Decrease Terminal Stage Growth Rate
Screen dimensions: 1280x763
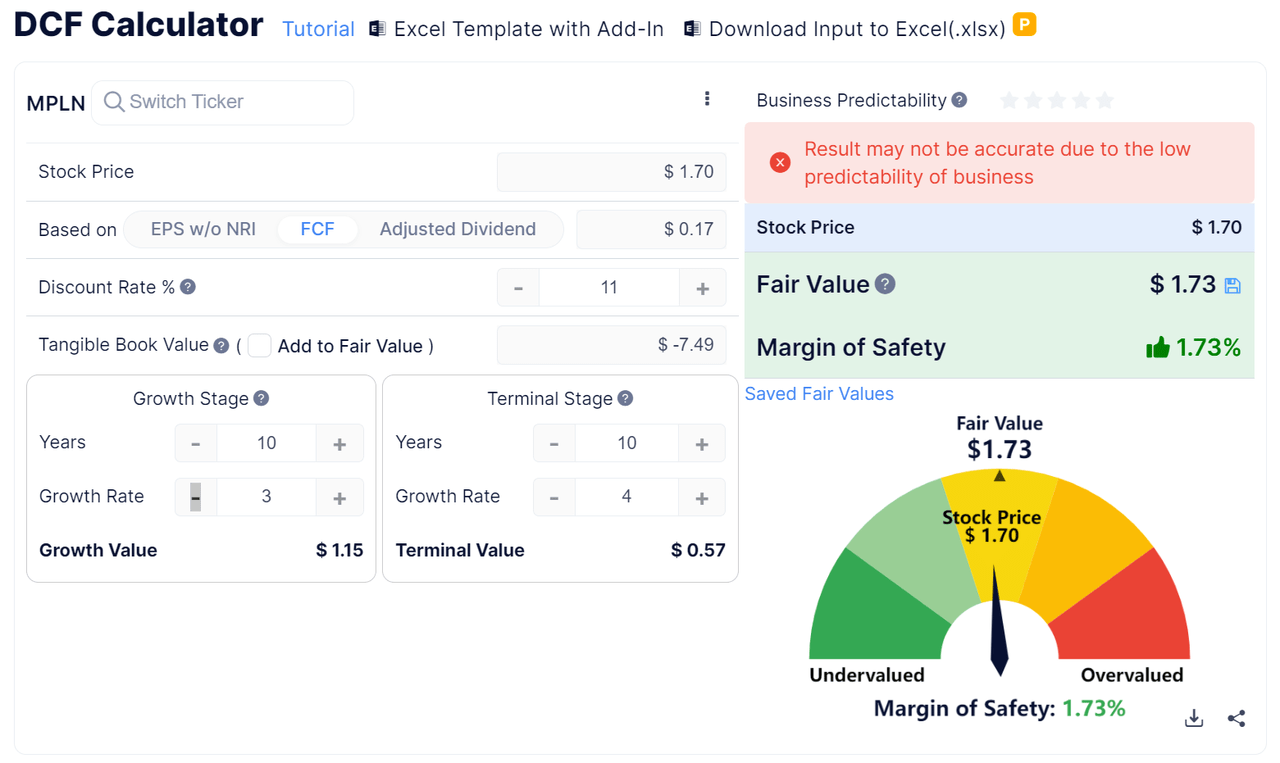point(554,497)
